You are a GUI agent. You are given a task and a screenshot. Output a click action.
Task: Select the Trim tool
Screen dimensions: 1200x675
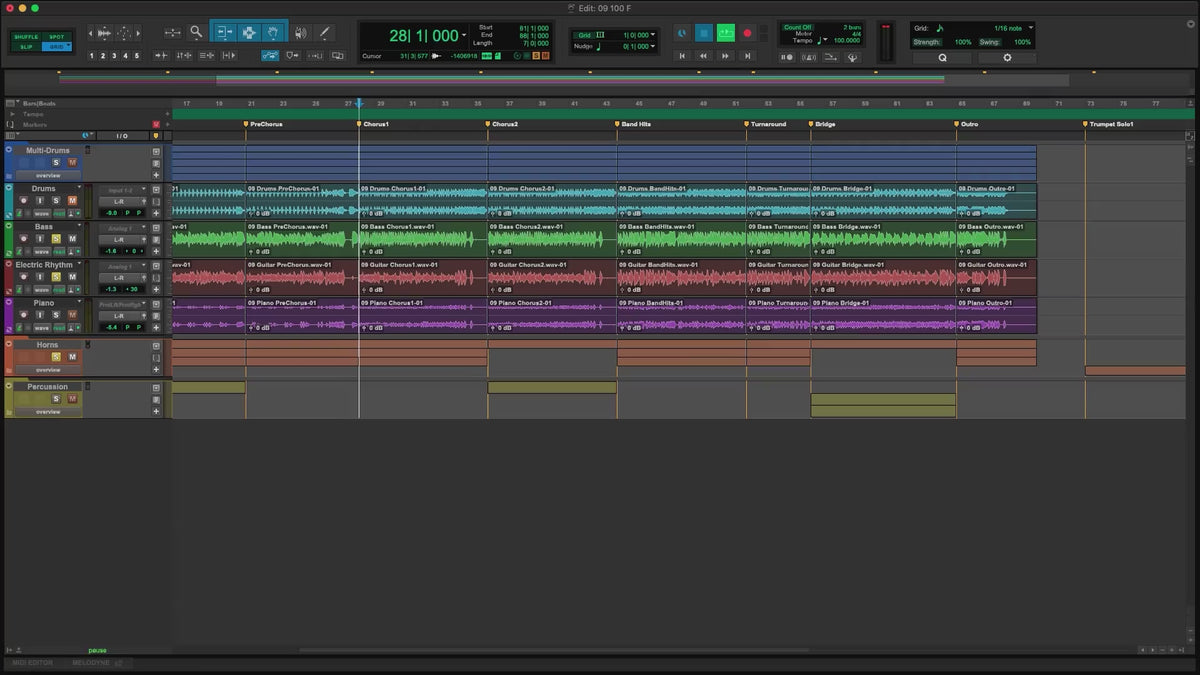pos(224,33)
